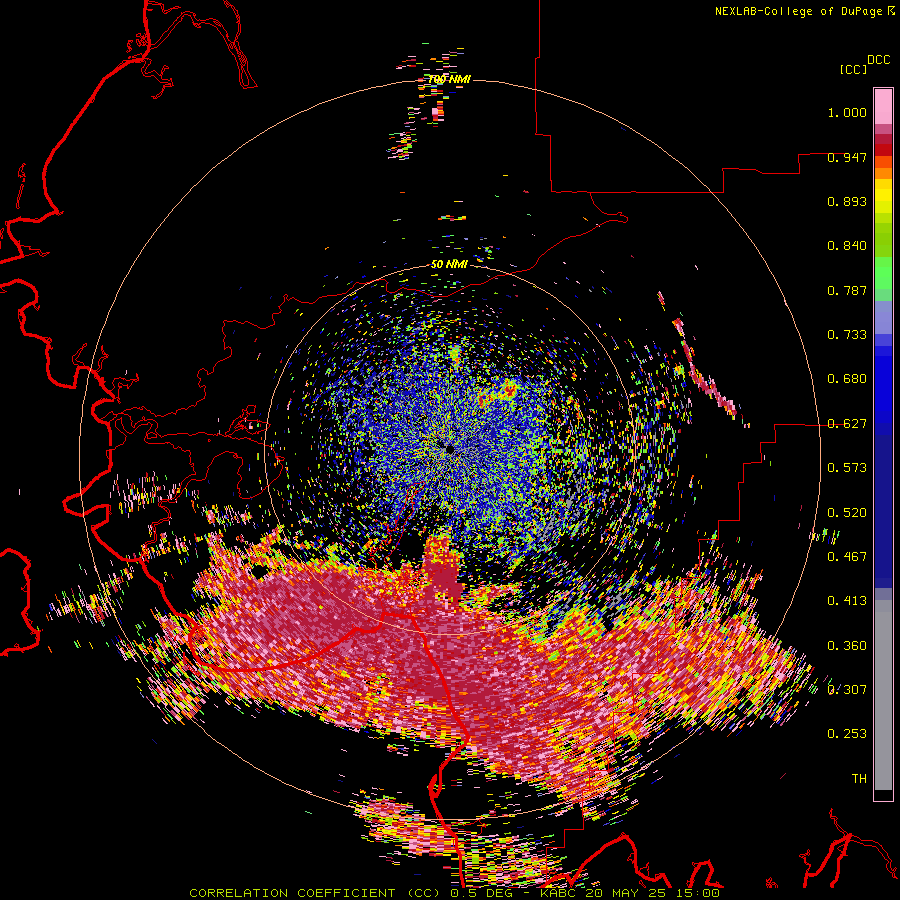
Task: Click the DCC product label above color bar
Action: pyautogui.click(x=878, y=60)
